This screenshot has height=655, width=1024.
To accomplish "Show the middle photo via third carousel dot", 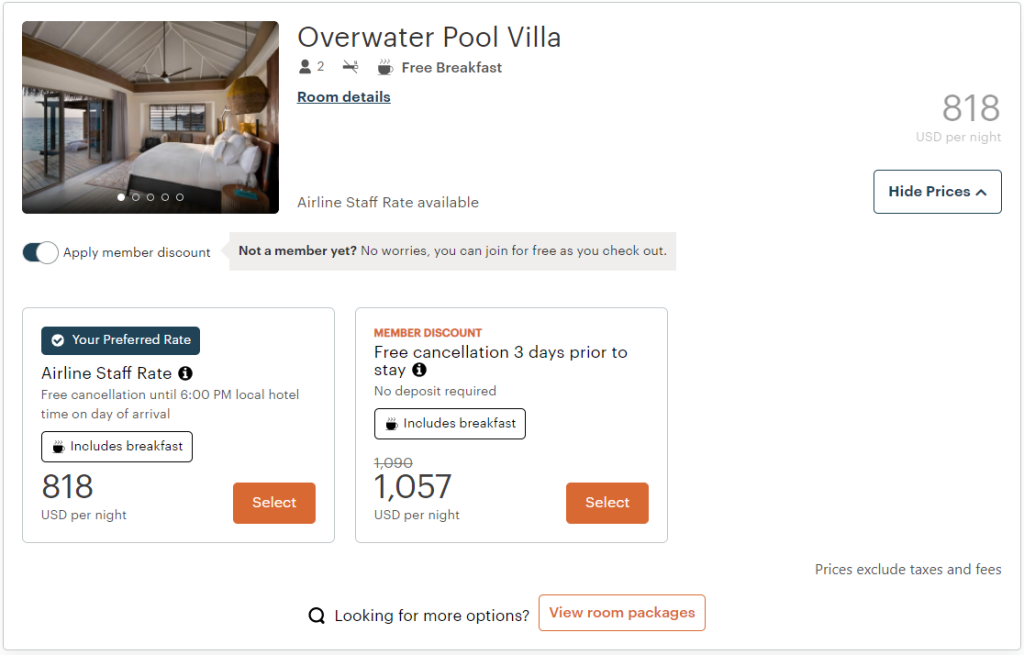I will [x=151, y=197].
